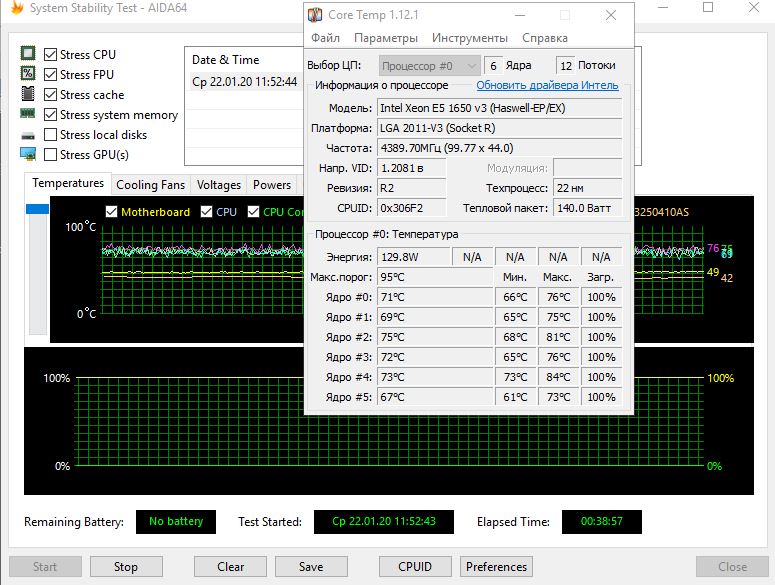Click the Ядро #1 load value 100%
775x585 pixels.
point(601,317)
